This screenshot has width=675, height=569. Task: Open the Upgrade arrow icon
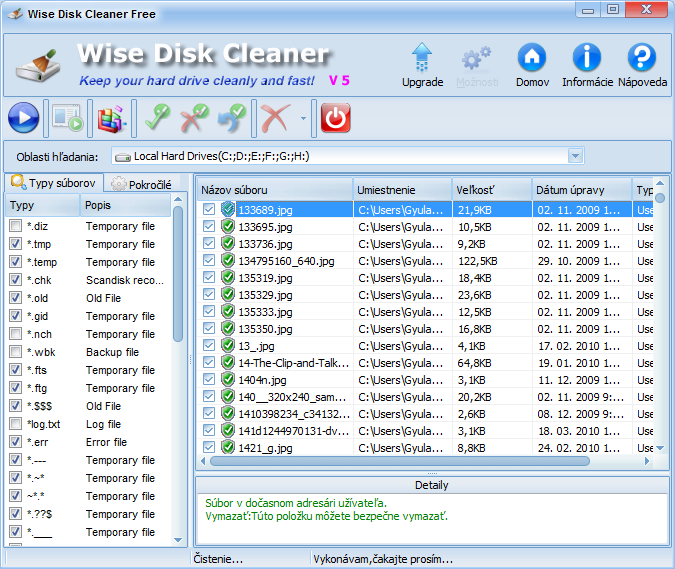[422, 60]
